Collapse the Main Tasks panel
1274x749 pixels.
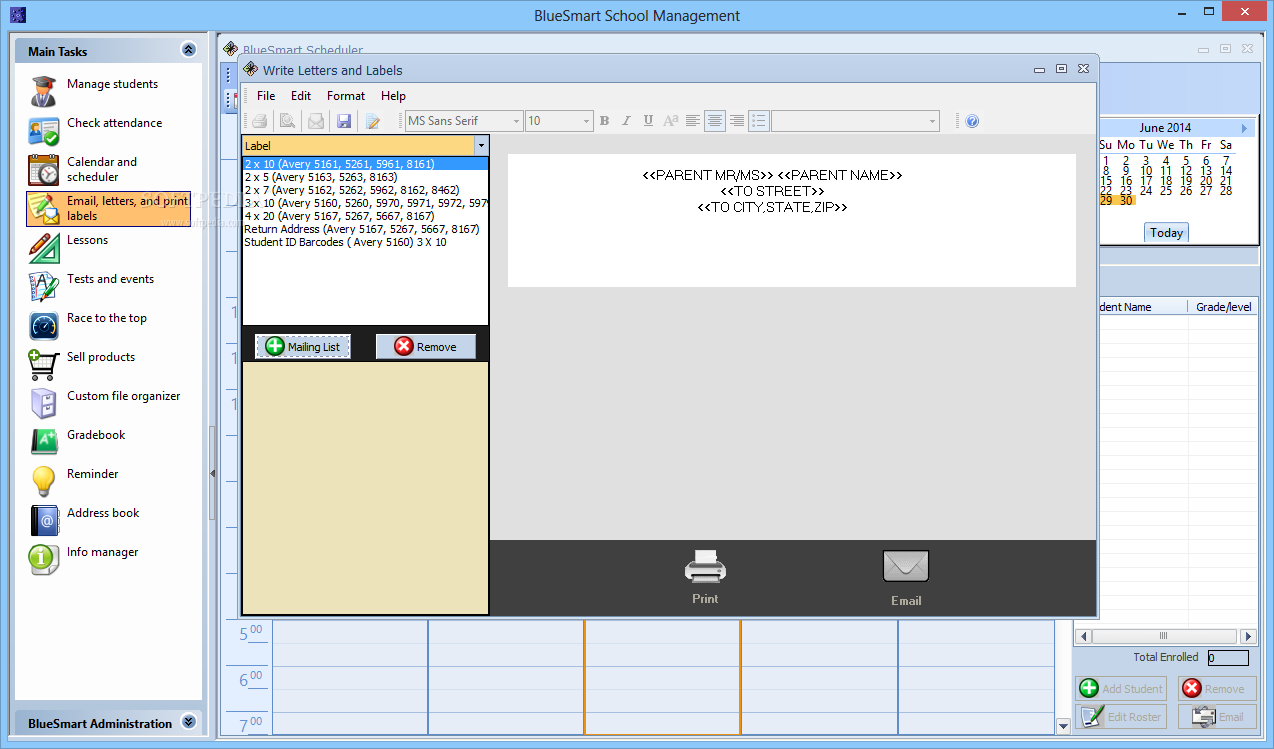pyautogui.click(x=188, y=50)
